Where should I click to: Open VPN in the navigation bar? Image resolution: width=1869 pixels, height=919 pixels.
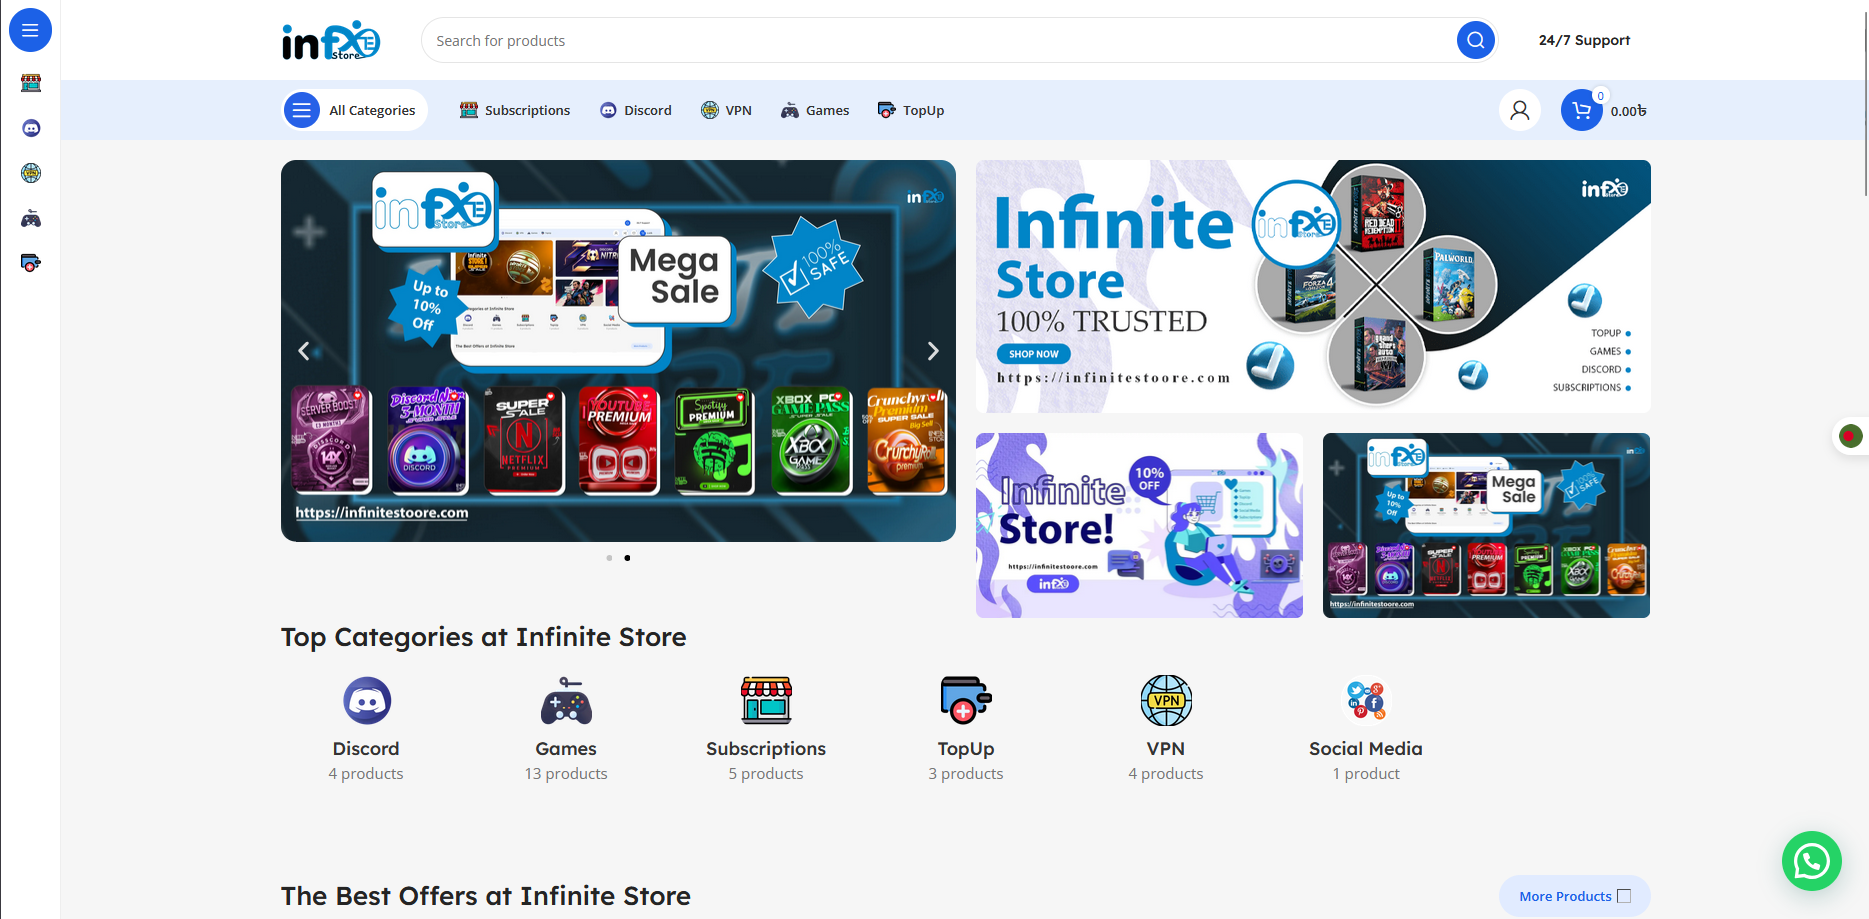[726, 110]
